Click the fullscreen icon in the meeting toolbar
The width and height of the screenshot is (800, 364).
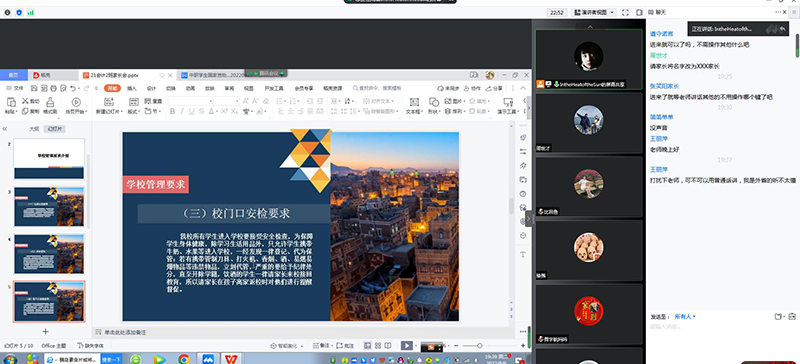[625, 12]
